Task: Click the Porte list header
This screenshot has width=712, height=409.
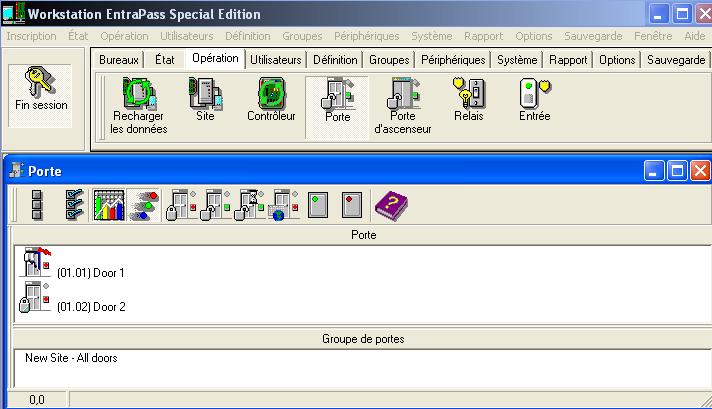Action: point(363,235)
